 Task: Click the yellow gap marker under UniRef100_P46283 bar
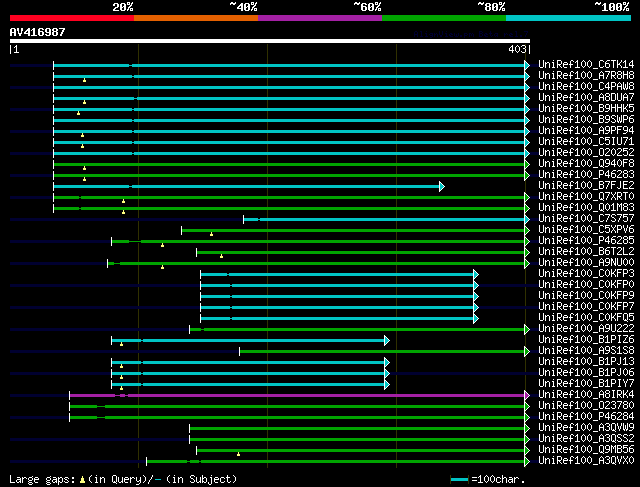(84, 179)
